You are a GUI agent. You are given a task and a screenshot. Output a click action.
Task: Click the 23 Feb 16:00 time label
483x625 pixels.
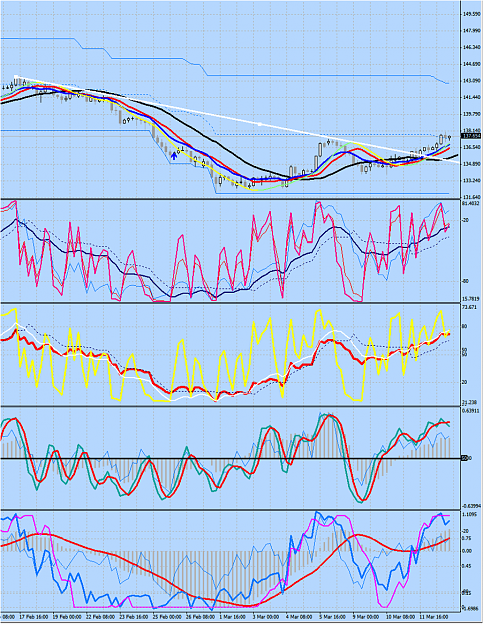click(x=134, y=617)
